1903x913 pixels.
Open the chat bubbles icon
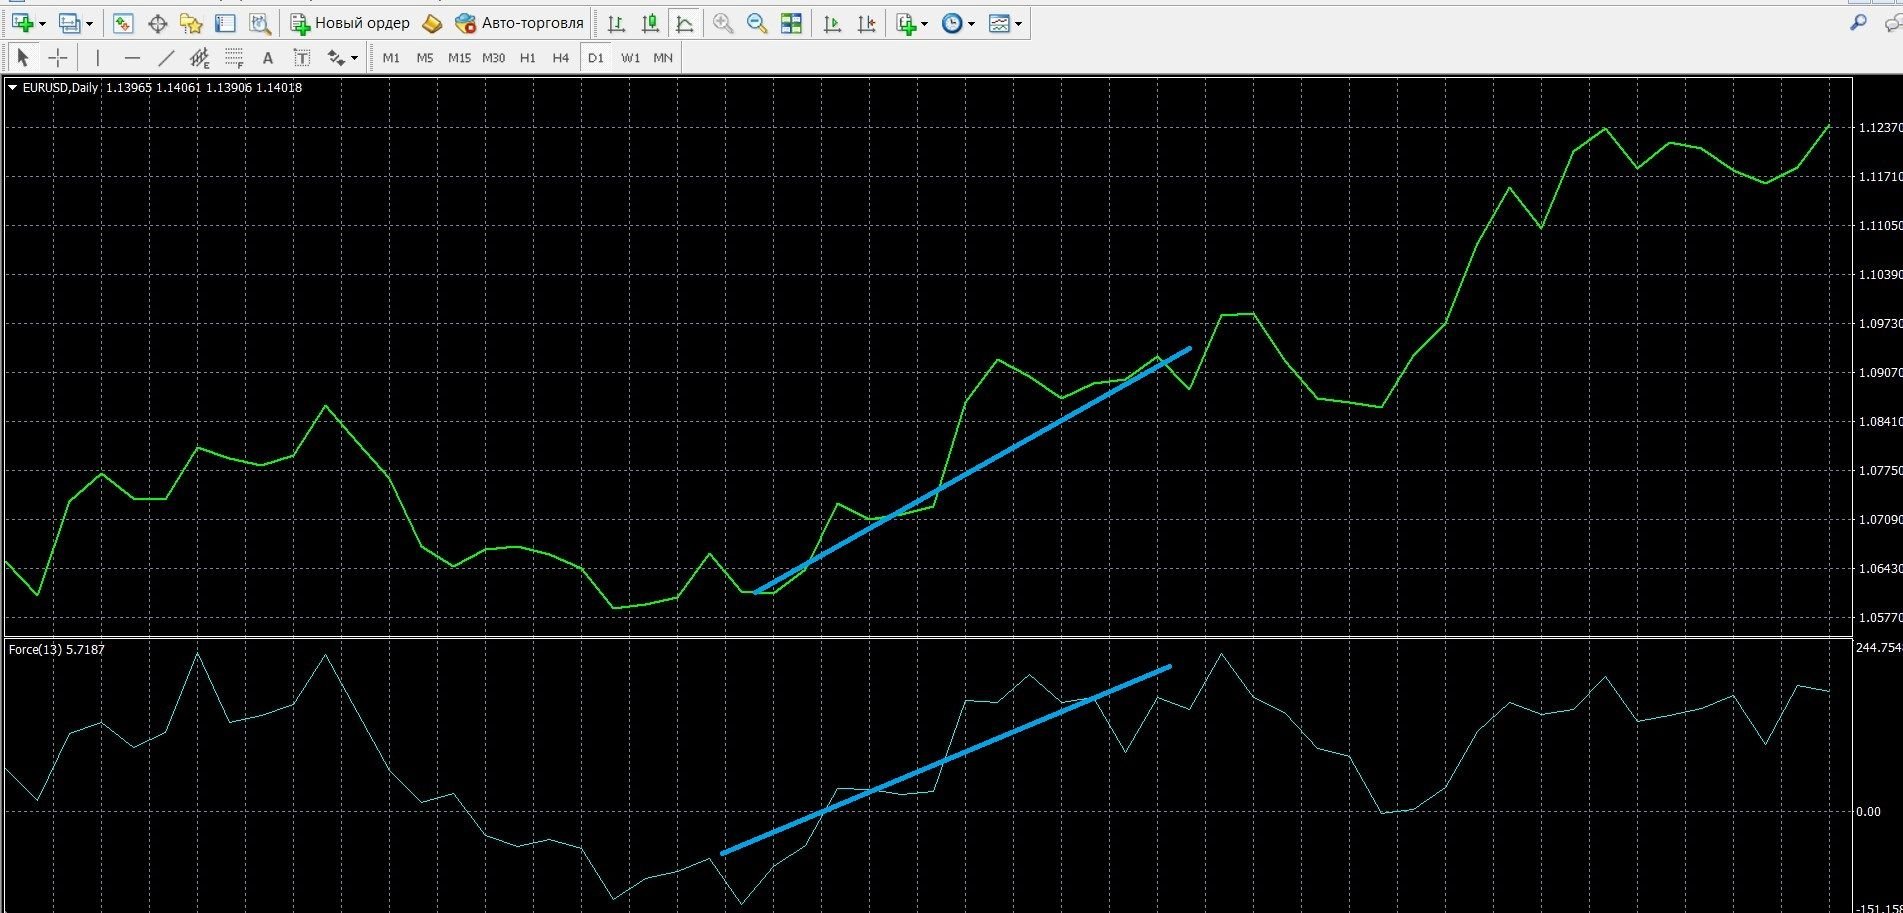click(1892, 24)
